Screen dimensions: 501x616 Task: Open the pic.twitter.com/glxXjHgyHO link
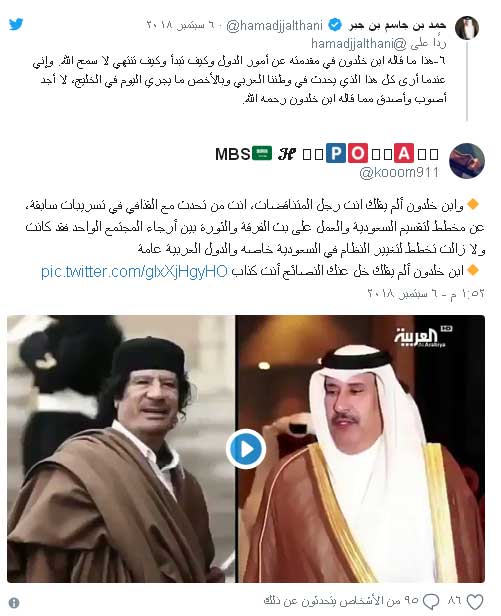134,271
